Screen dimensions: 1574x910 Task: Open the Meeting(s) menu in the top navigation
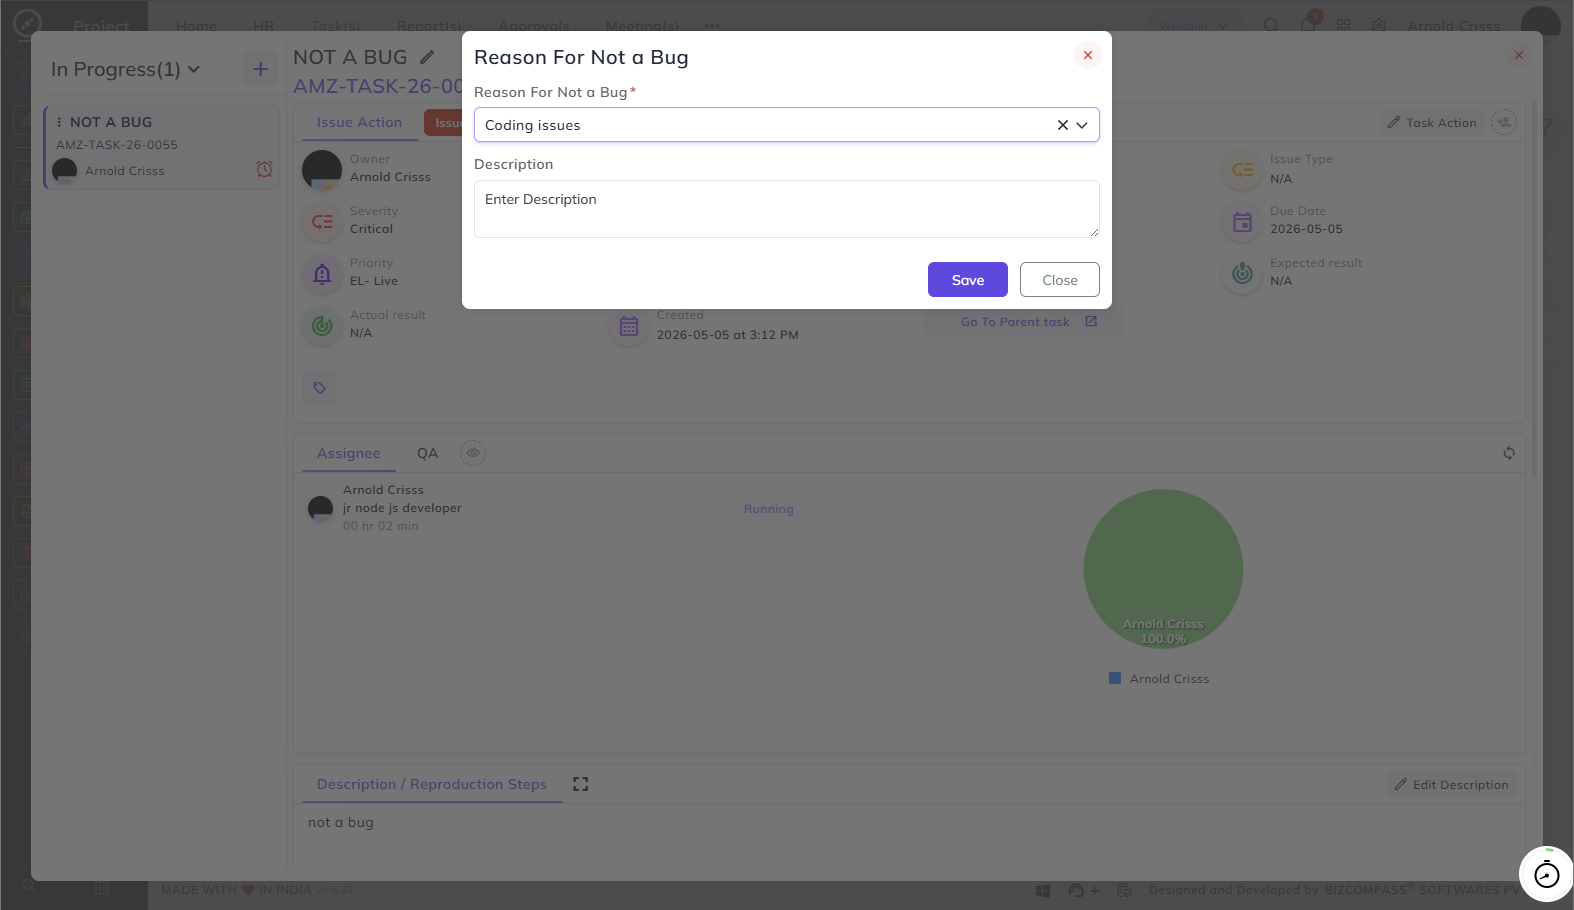(642, 26)
